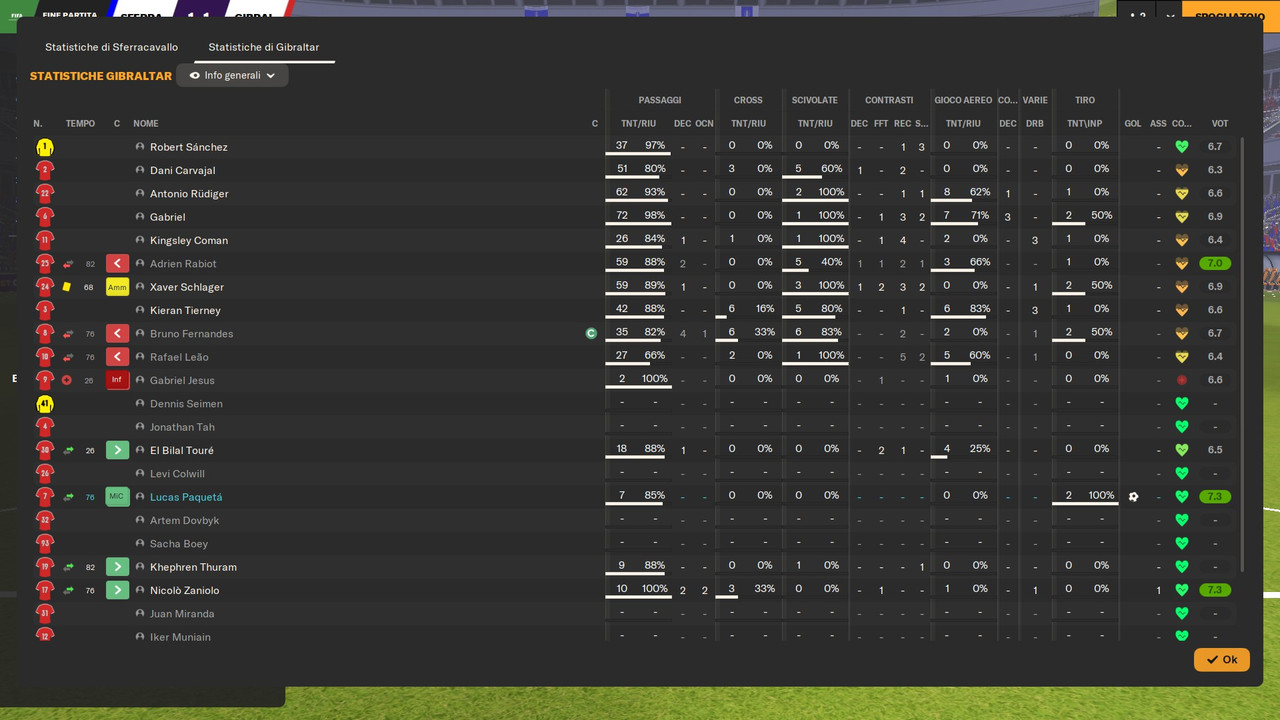Sort by the TEMPO column header
Viewport: 1280px width, 720px height.
80,124
